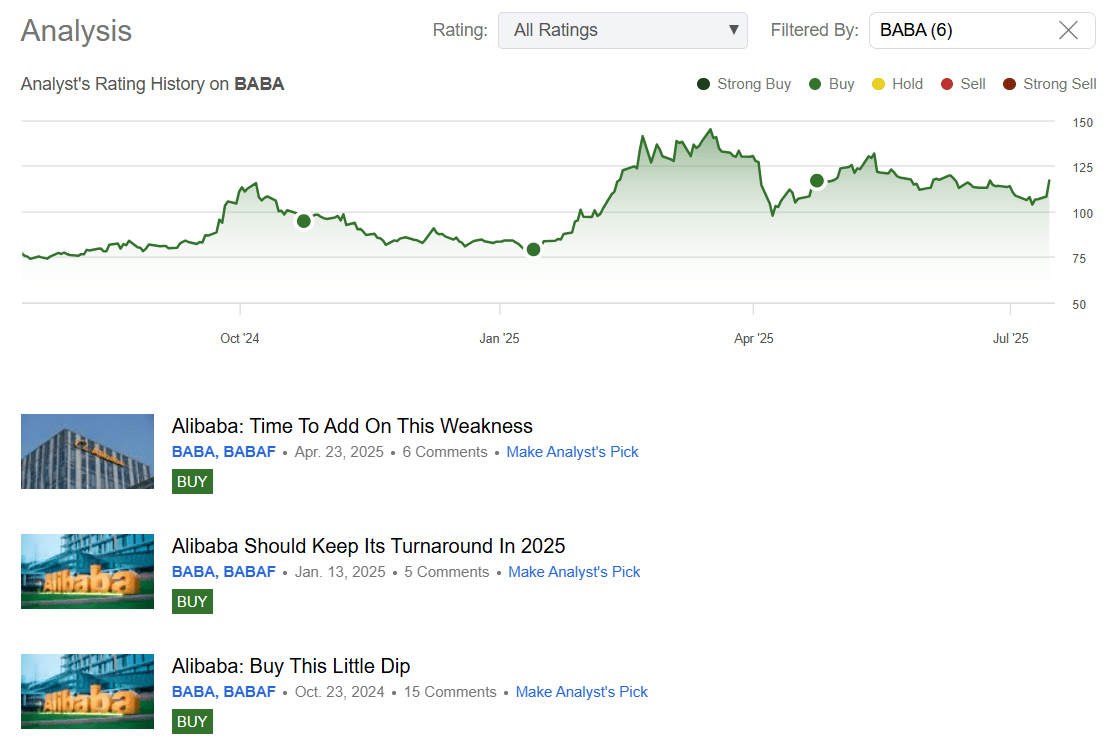The height and width of the screenshot is (746, 1111).
Task: Make the April 23 article Analyst's Pick
Action: (572, 452)
